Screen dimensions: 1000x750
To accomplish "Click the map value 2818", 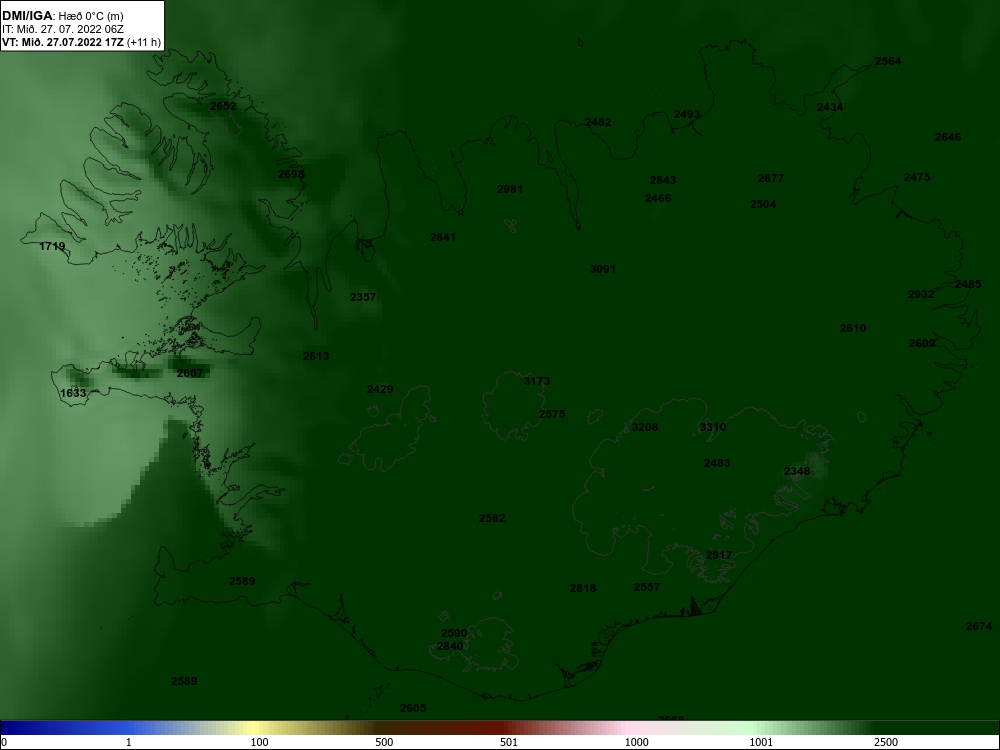I will (x=584, y=589).
